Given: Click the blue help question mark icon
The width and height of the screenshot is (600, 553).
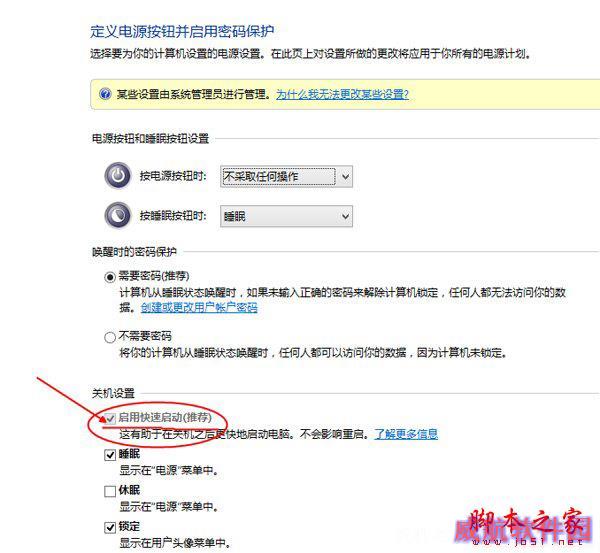Looking at the screenshot, I should click(105, 94).
